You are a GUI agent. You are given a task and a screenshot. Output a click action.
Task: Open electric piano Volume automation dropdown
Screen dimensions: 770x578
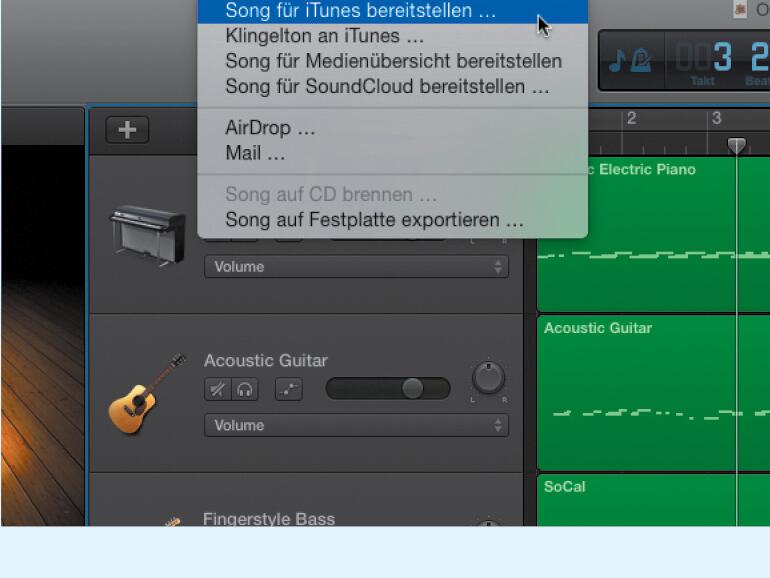[x=356, y=267]
